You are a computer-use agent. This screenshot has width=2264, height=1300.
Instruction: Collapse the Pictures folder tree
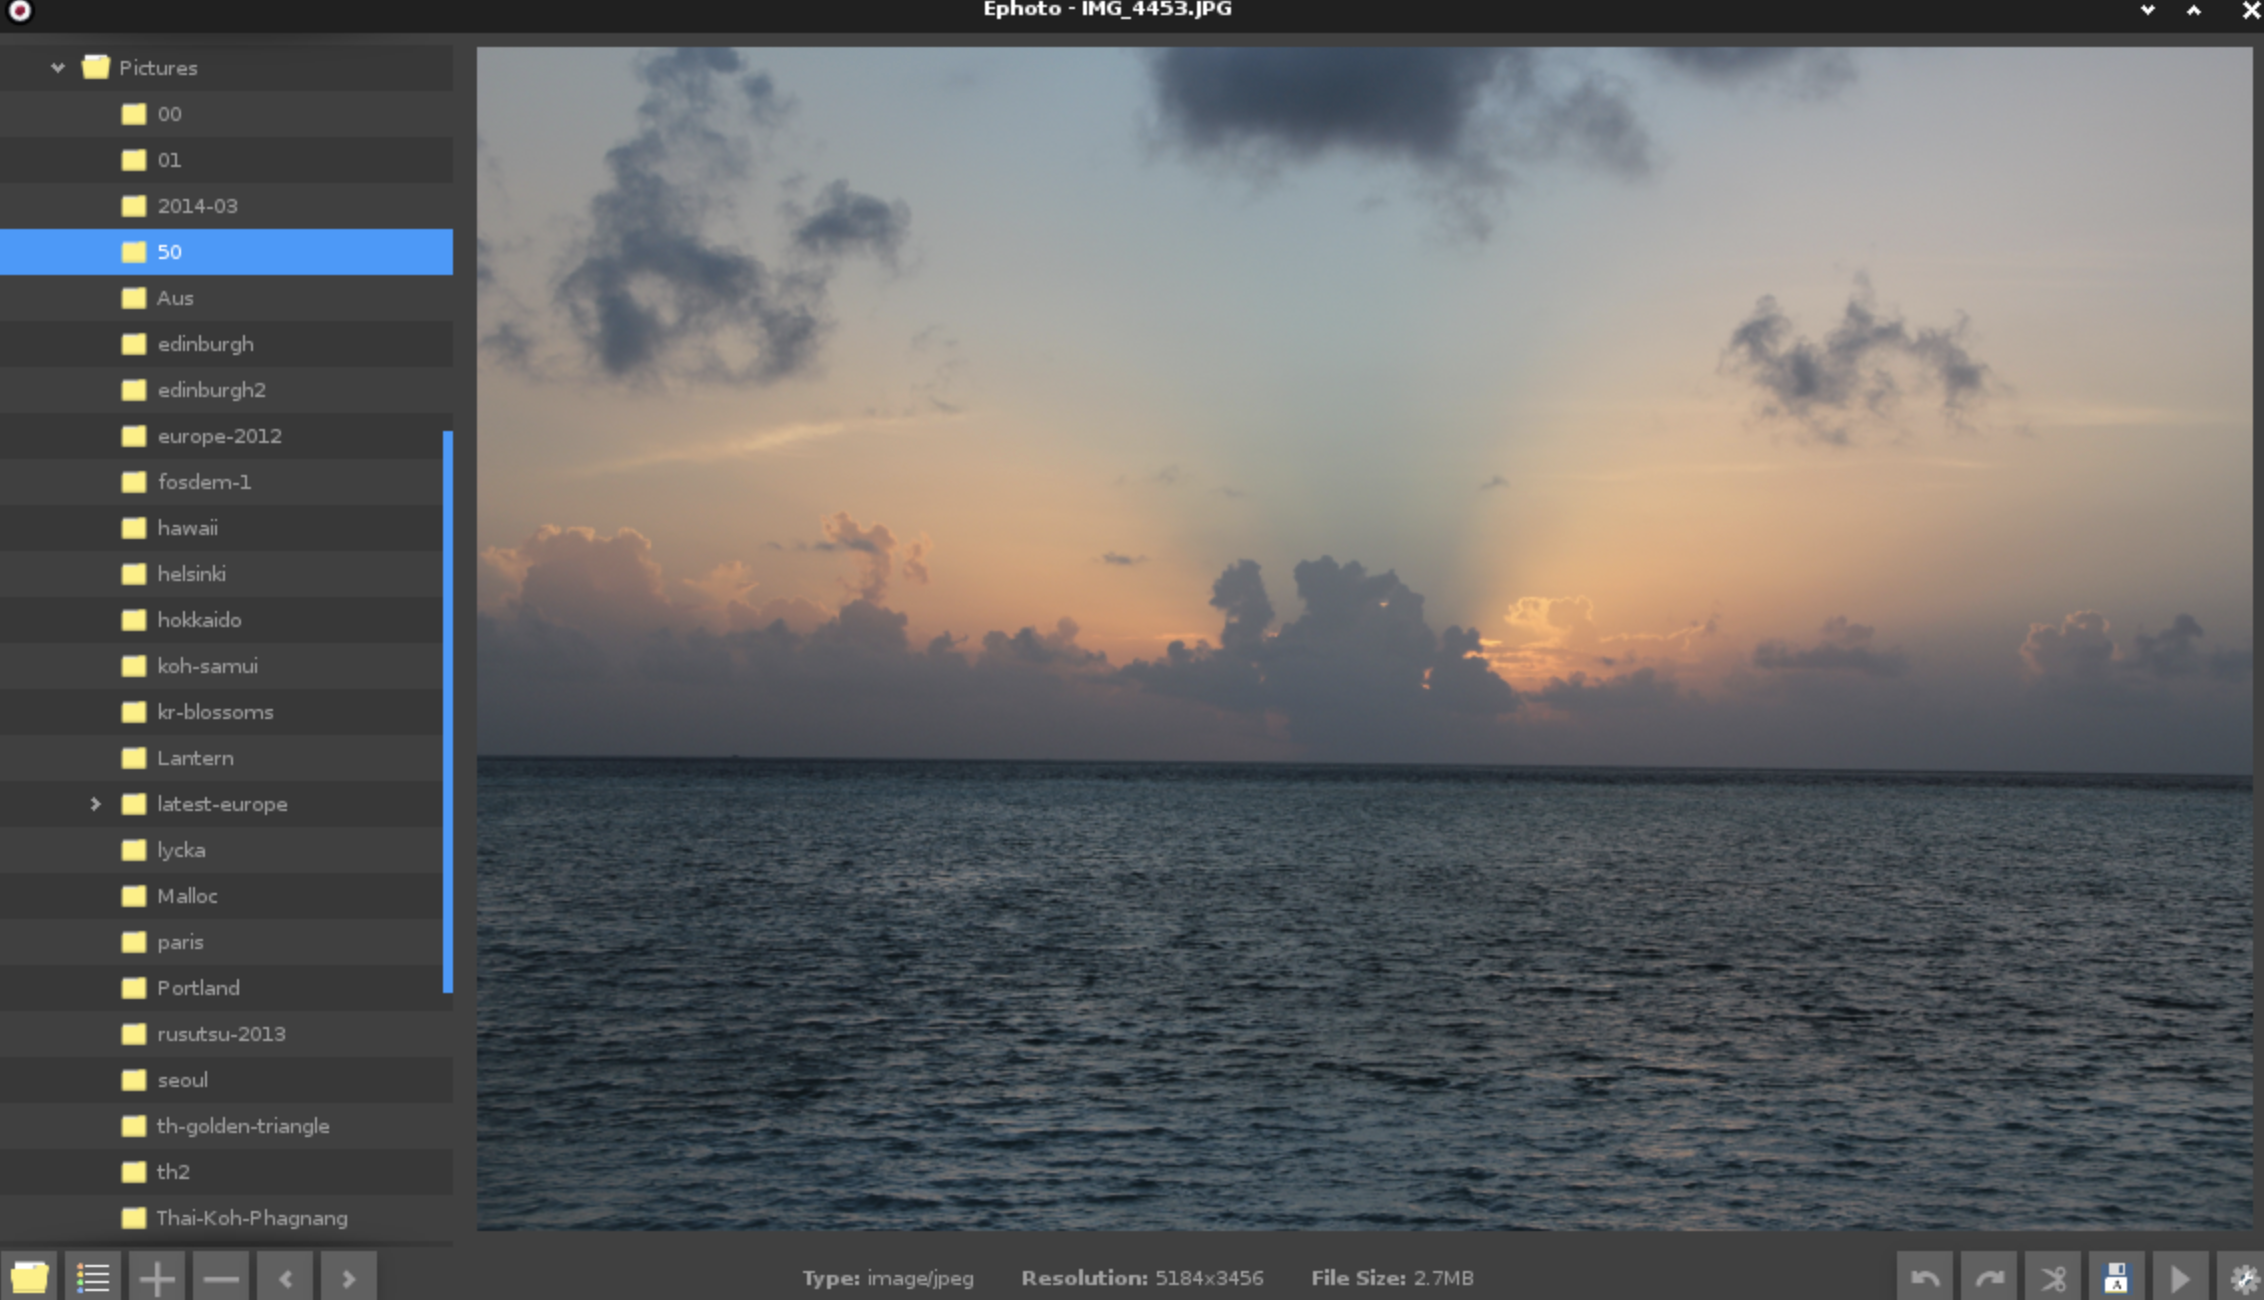[x=58, y=68]
